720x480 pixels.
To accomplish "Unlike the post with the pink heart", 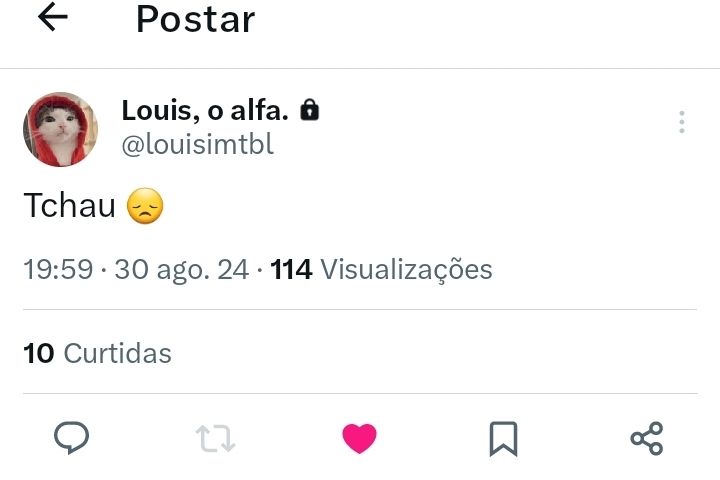I will pyautogui.click(x=360, y=438).
